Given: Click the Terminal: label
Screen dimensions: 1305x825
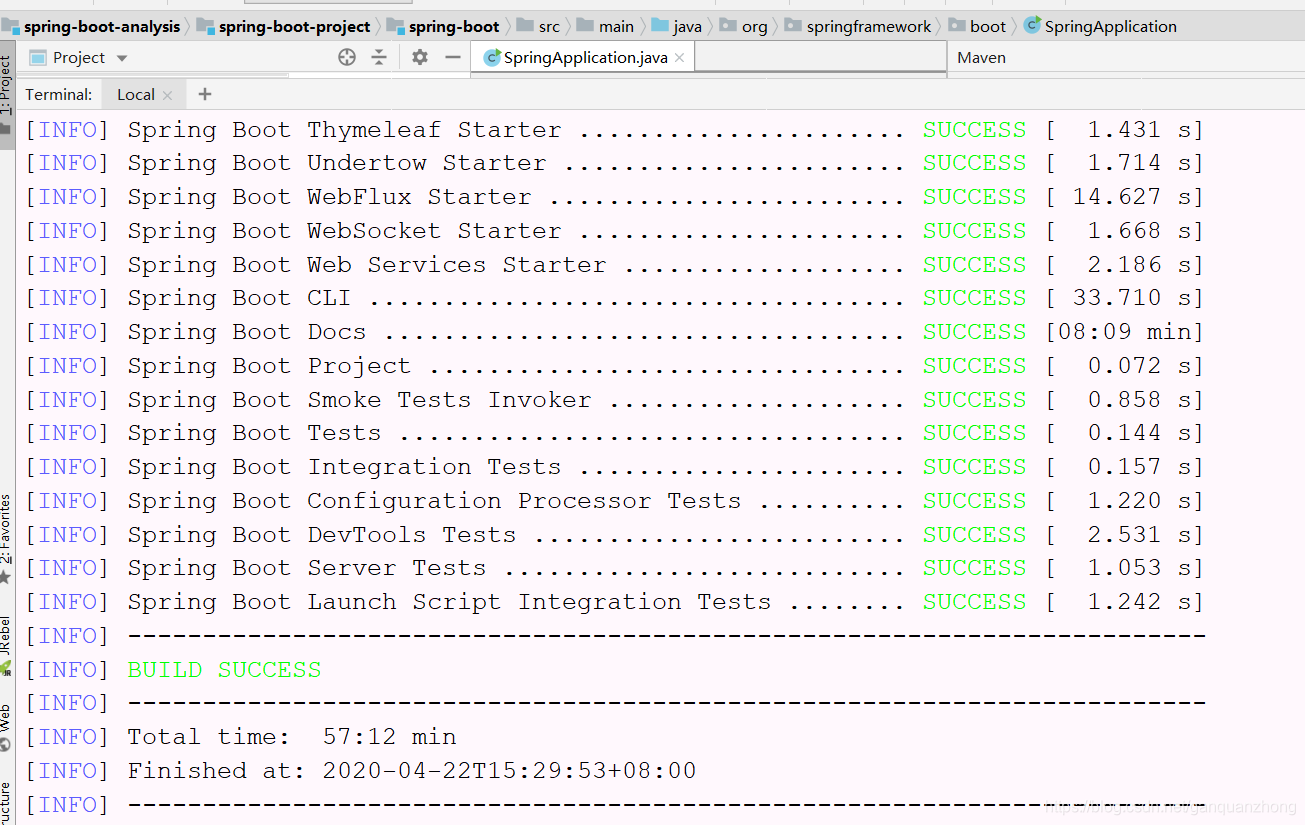Looking at the screenshot, I should [x=59, y=95].
